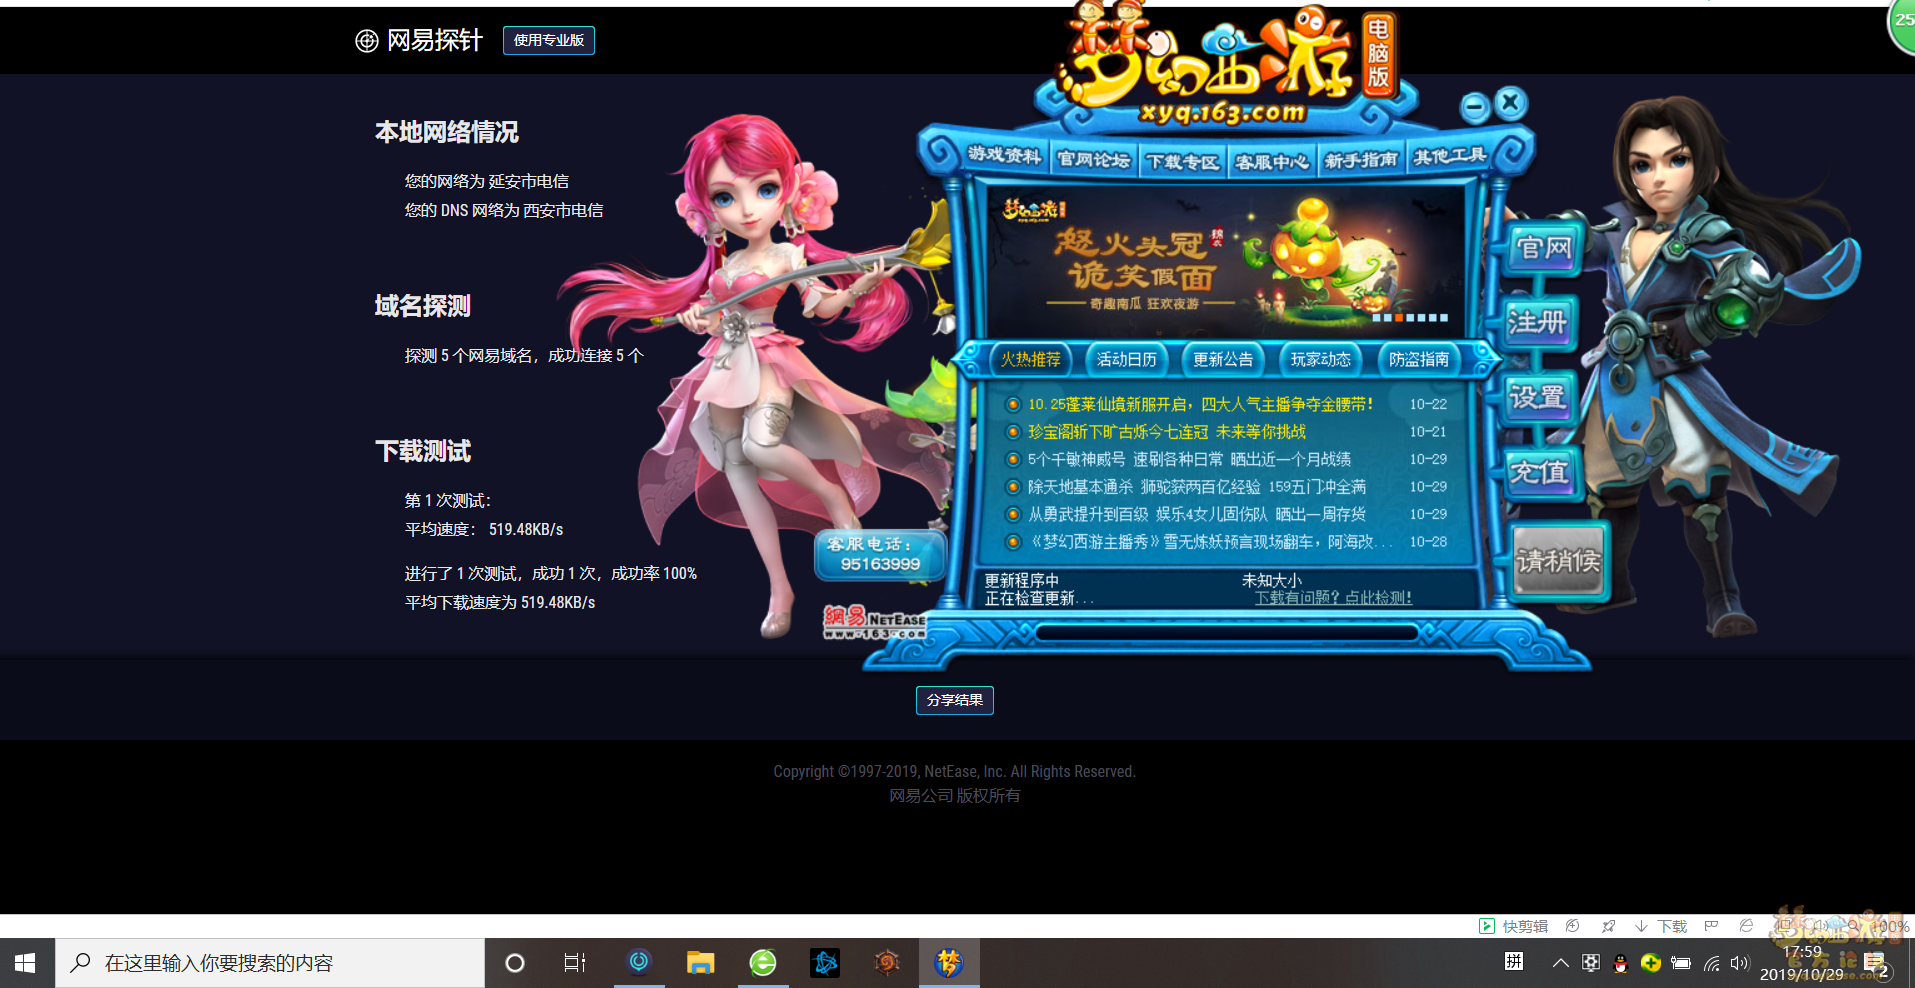Click the QQ penguin tray icon
This screenshot has height=988, width=1915.
coord(1621,963)
